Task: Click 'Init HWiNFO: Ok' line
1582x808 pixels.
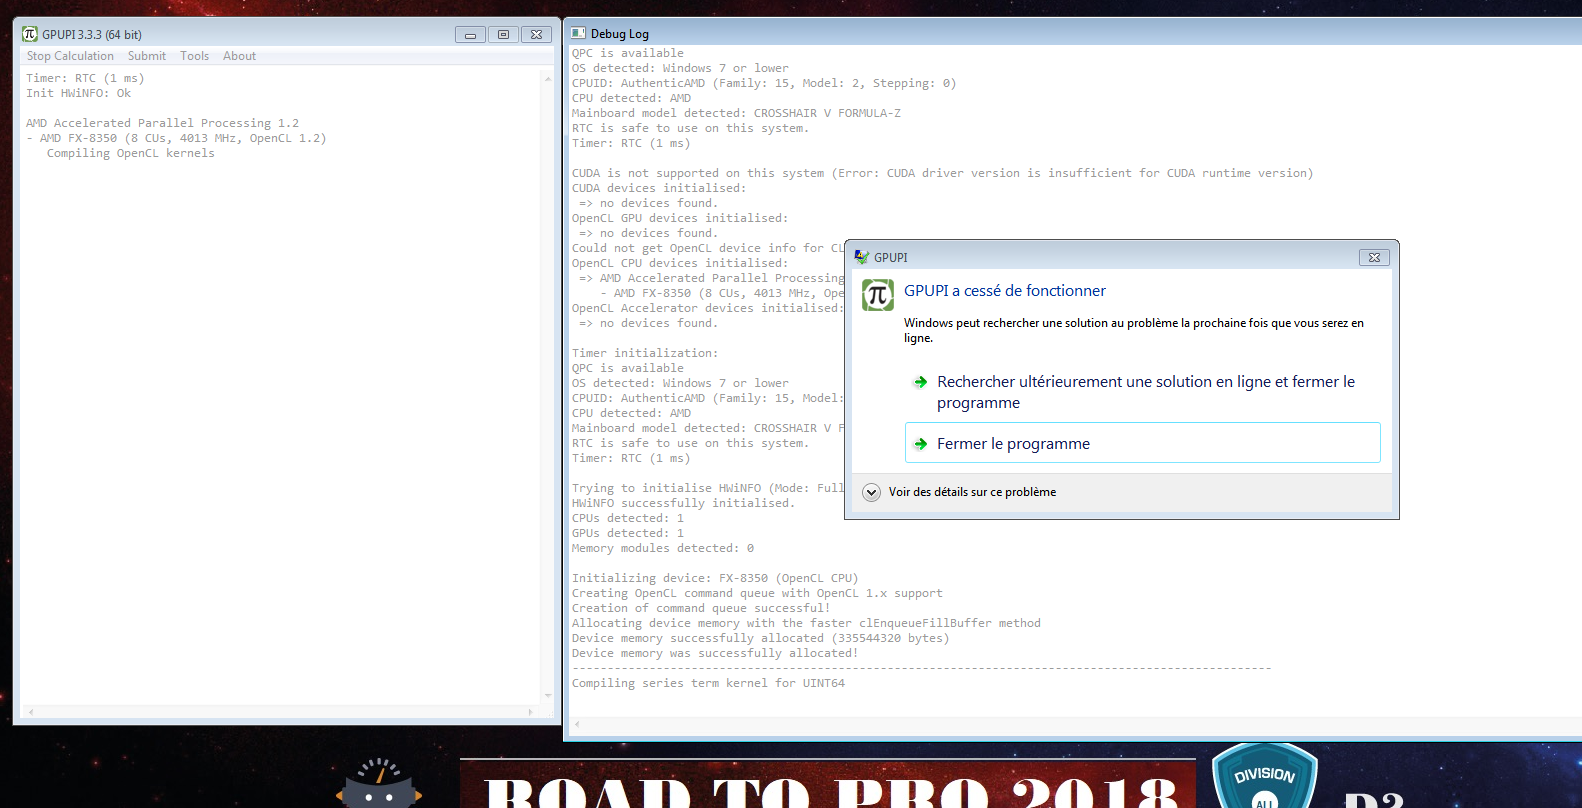Action: (x=79, y=93)
